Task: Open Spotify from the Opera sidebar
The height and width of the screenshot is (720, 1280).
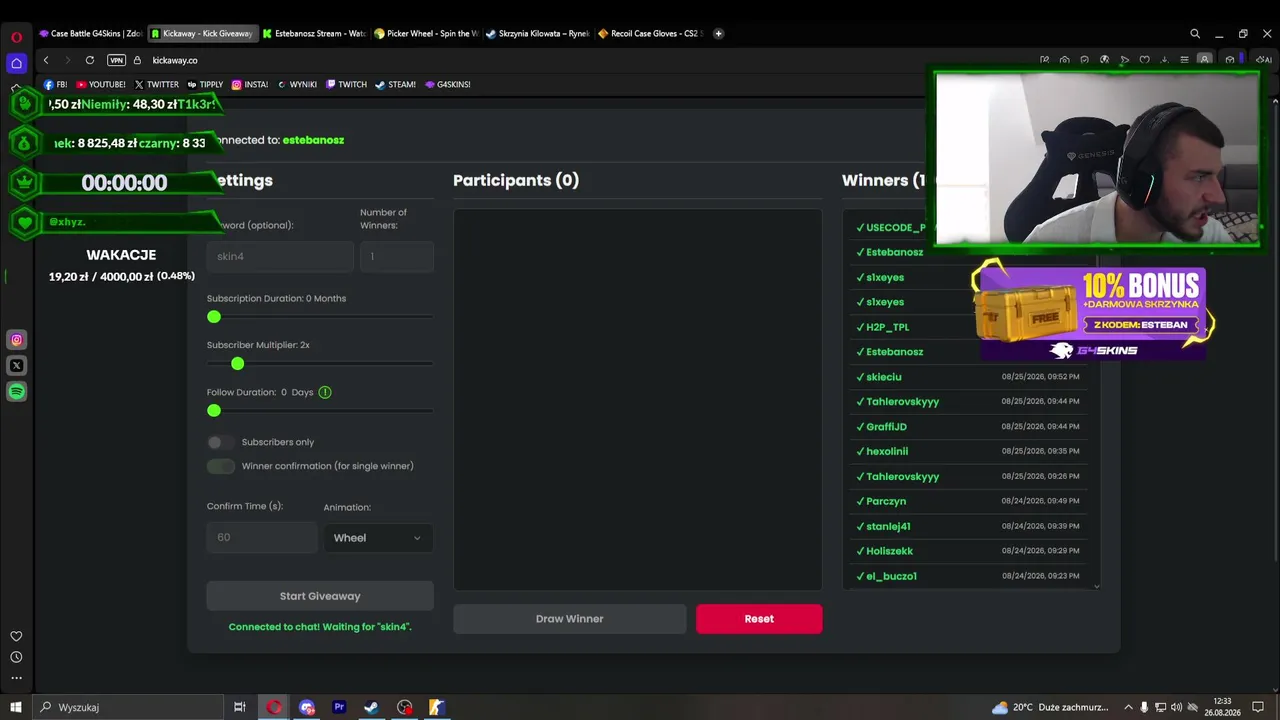Action: [x=16, y=392]
